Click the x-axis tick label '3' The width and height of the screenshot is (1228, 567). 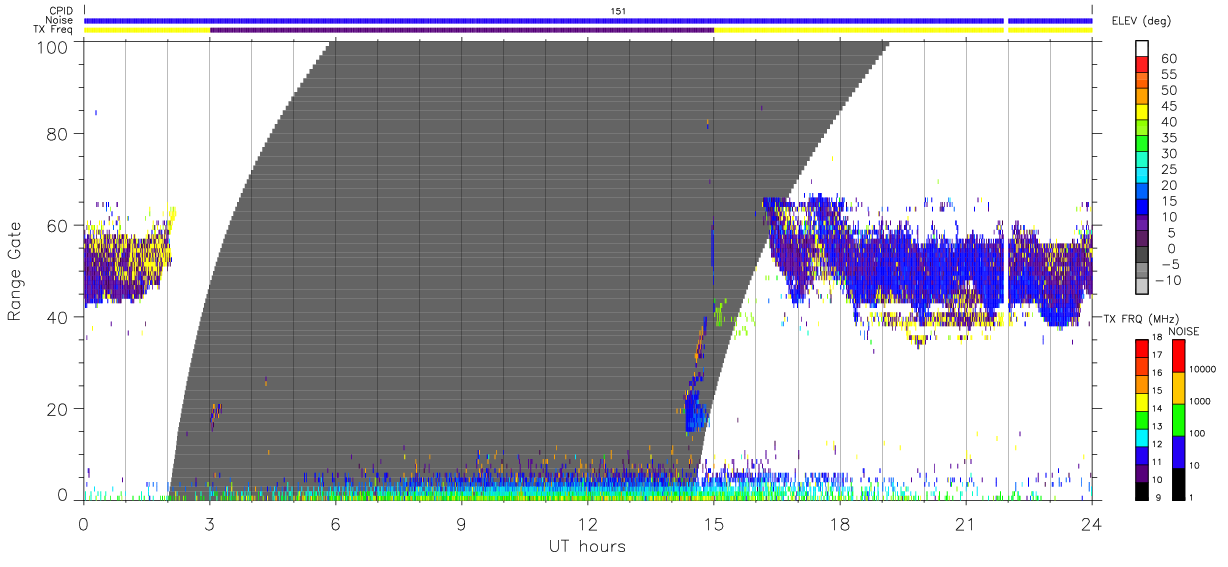(209, 523)
